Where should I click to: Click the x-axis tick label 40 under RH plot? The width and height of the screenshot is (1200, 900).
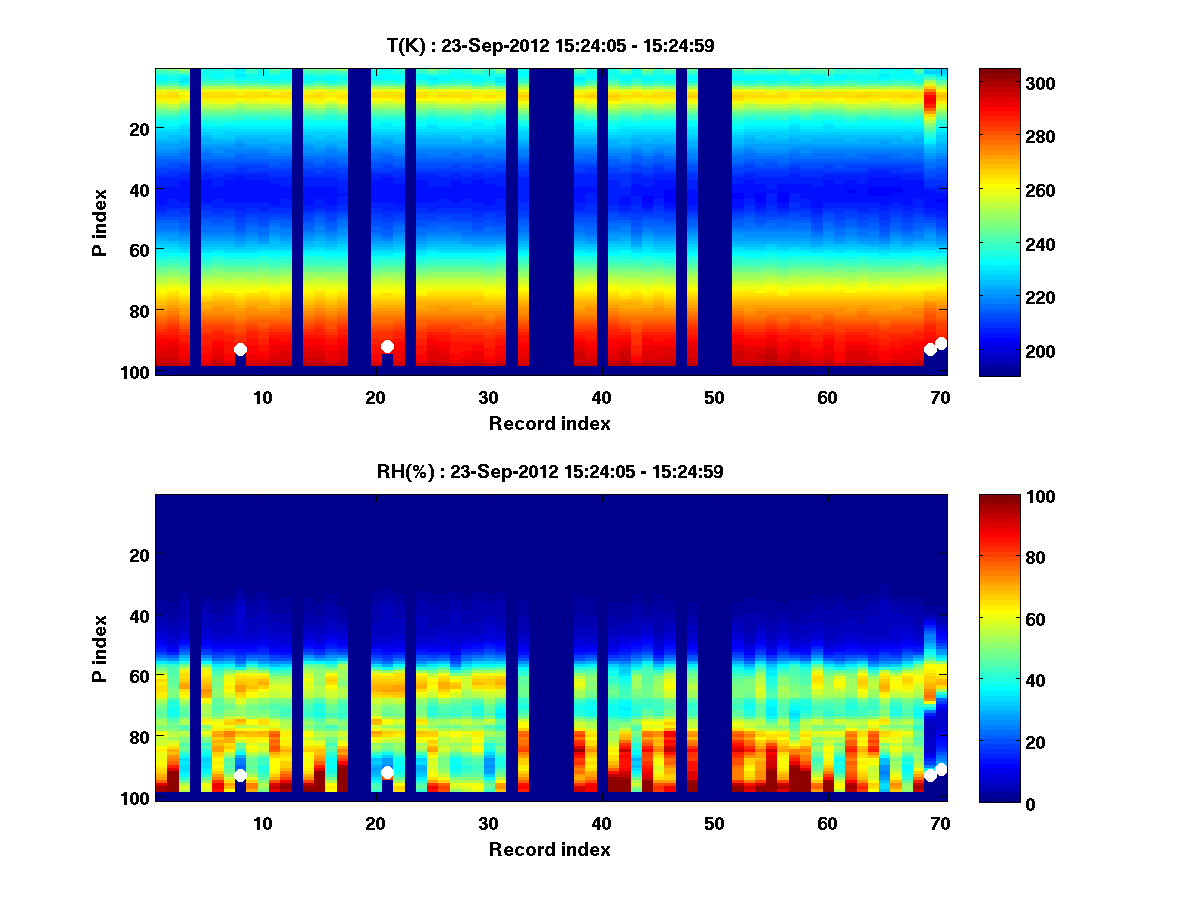[x=601, y=824]
